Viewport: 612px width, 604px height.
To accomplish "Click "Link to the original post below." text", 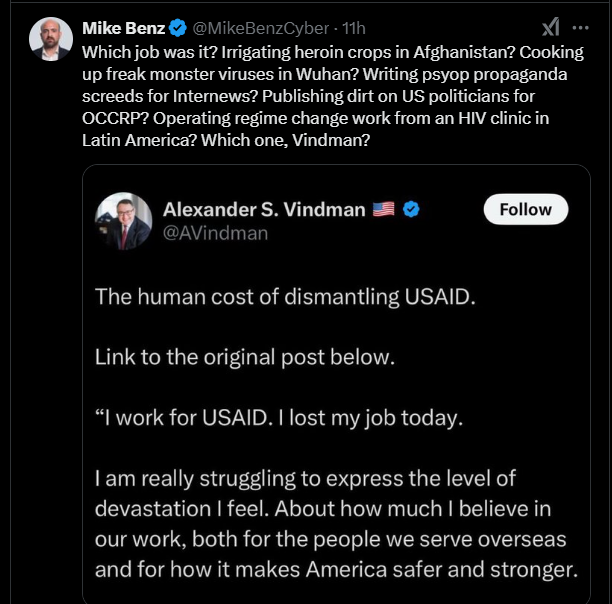I will (x=245, y=357).
